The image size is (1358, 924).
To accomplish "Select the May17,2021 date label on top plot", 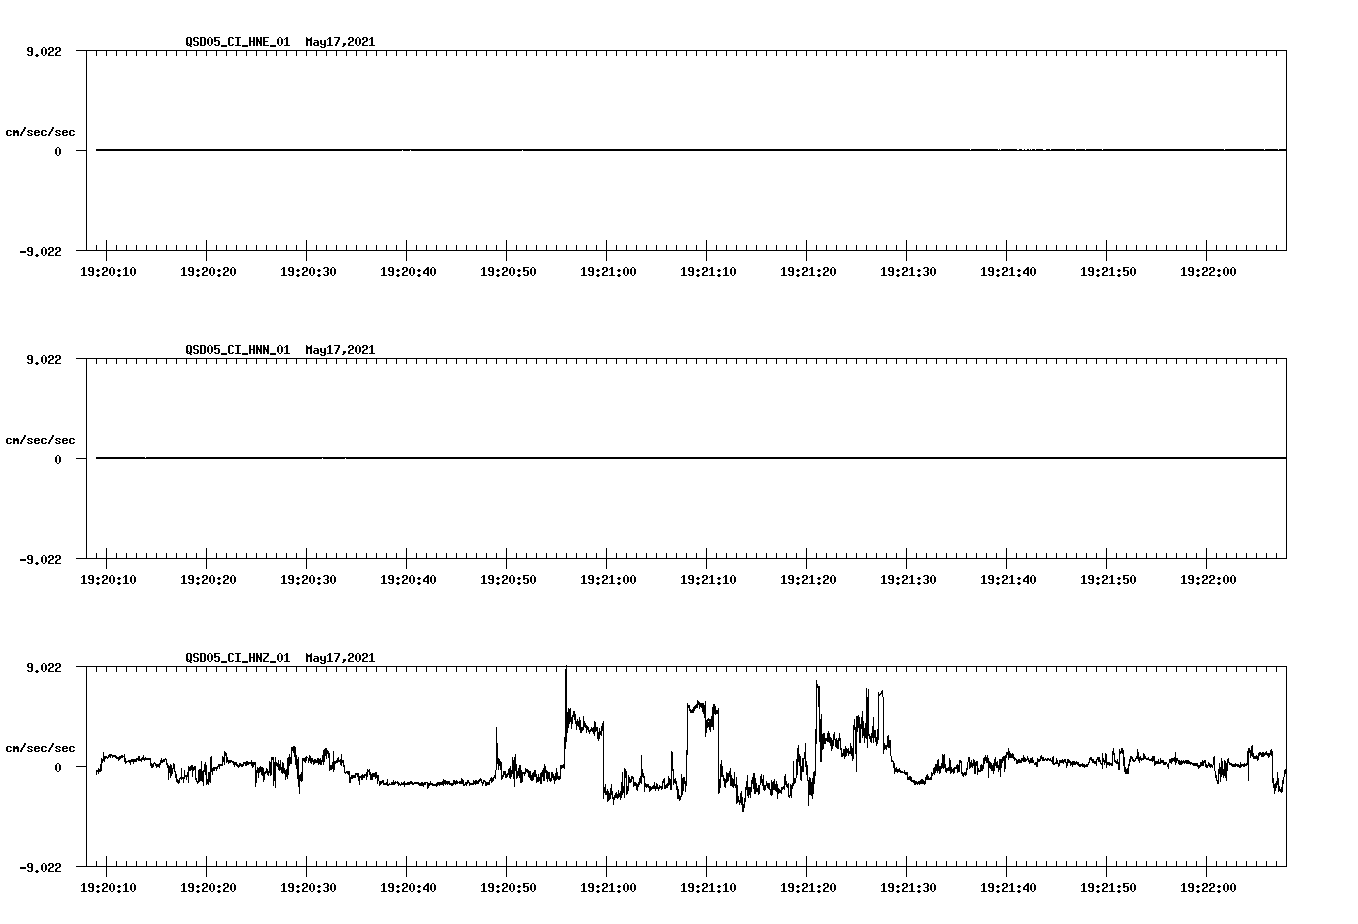I will [341, 42].
